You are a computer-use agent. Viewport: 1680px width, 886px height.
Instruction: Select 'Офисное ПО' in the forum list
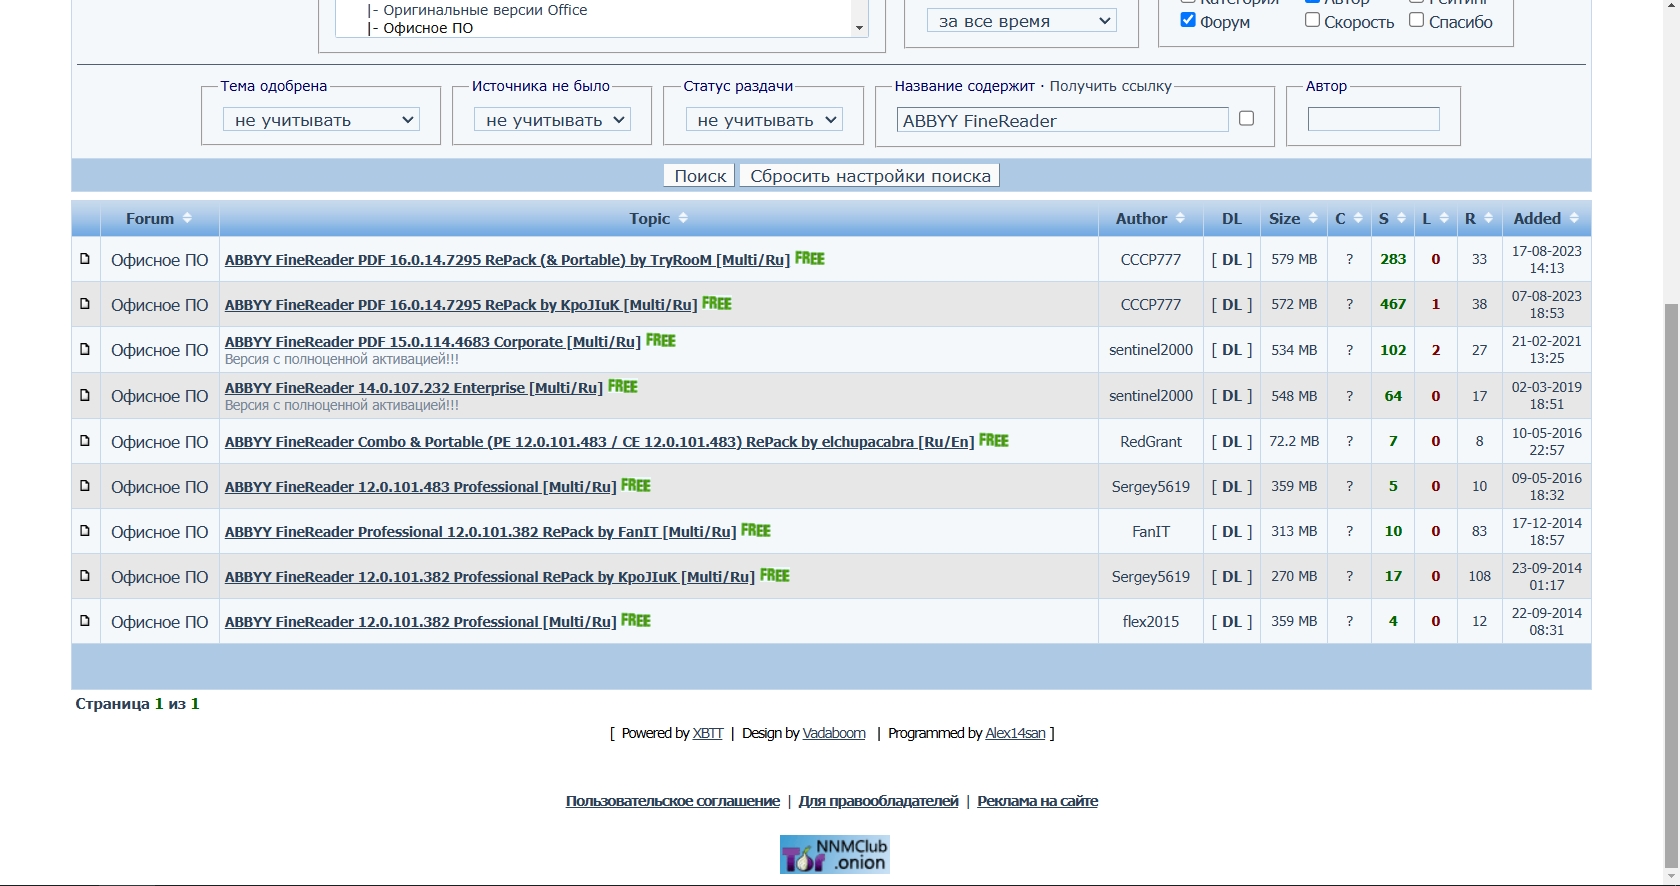pyautogui.click(x=428, y=28)
